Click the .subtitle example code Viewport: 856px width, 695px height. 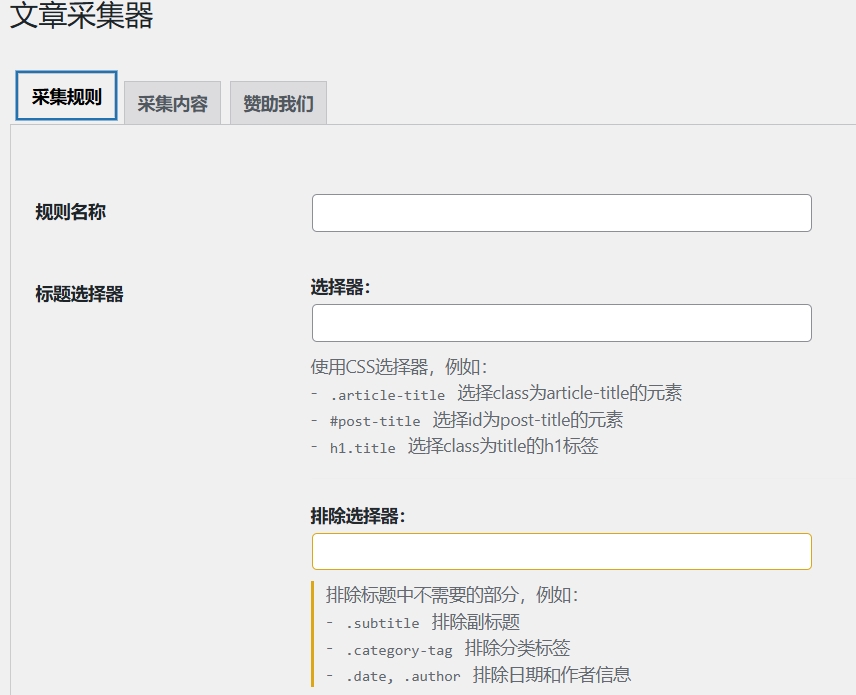point(383,623)
